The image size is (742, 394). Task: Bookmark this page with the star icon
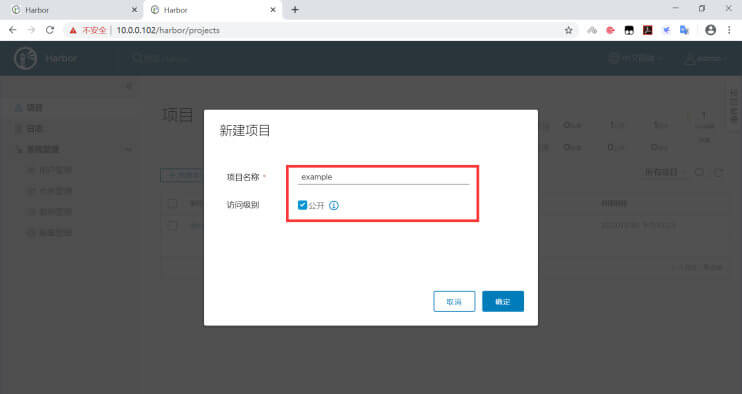click(x=568, y=30)
